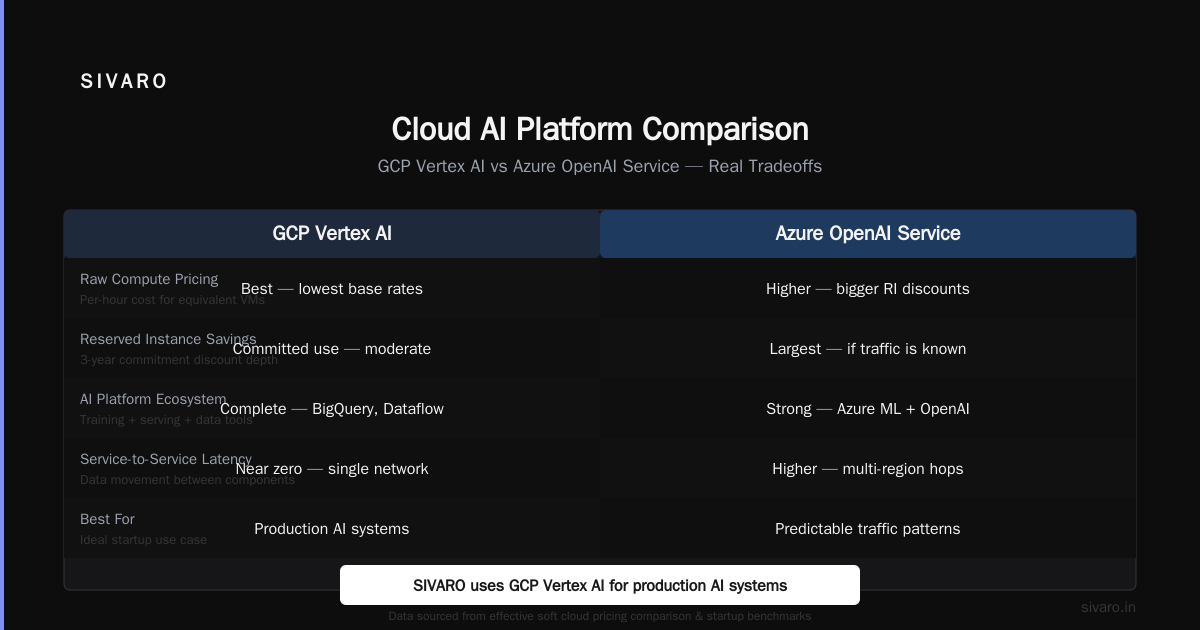Select the Cloud AI Platform Comparison title

[x=600, y=129]
